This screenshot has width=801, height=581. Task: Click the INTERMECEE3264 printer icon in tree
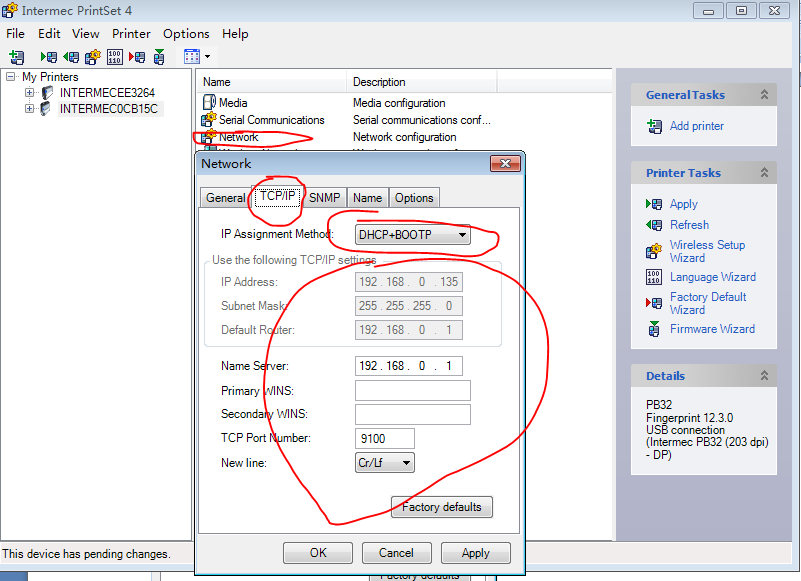47,92
